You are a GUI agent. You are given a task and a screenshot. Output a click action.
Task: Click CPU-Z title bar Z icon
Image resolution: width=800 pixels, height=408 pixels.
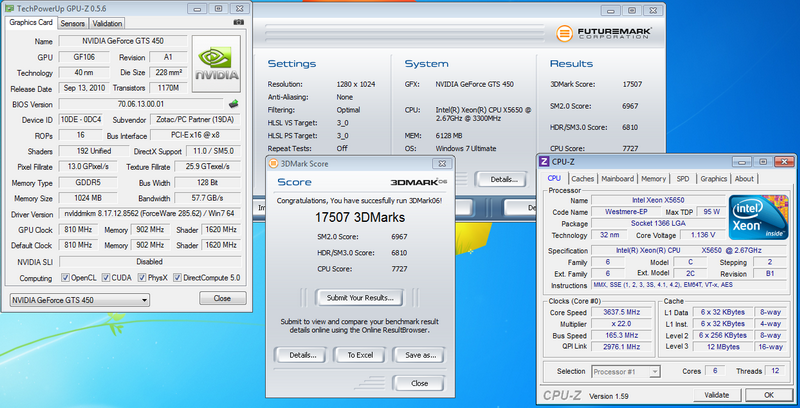[x=544, y=162]
